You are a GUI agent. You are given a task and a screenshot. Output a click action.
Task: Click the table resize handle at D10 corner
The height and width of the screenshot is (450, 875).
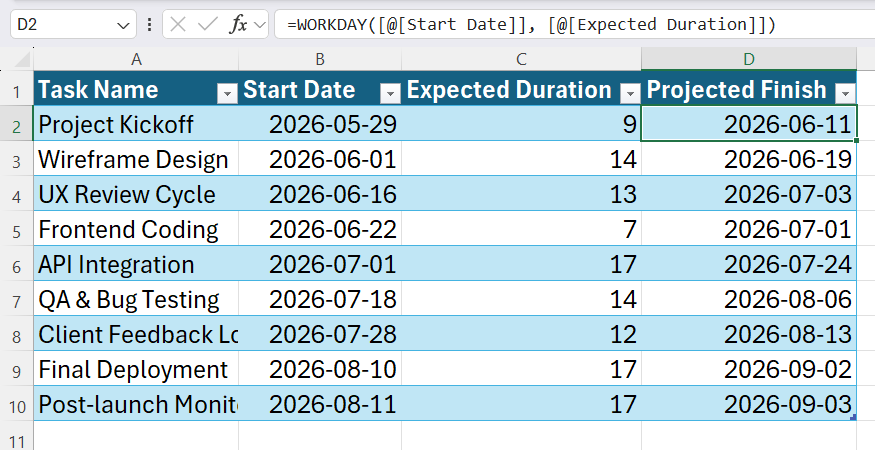coord(853,417)
